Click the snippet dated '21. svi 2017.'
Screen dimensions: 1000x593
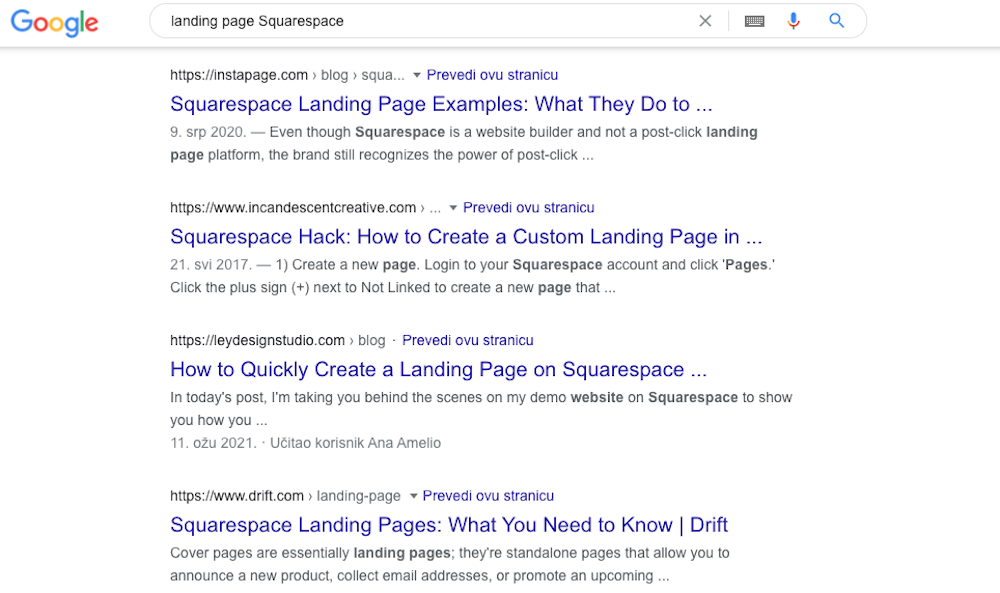tap(473, 276)
